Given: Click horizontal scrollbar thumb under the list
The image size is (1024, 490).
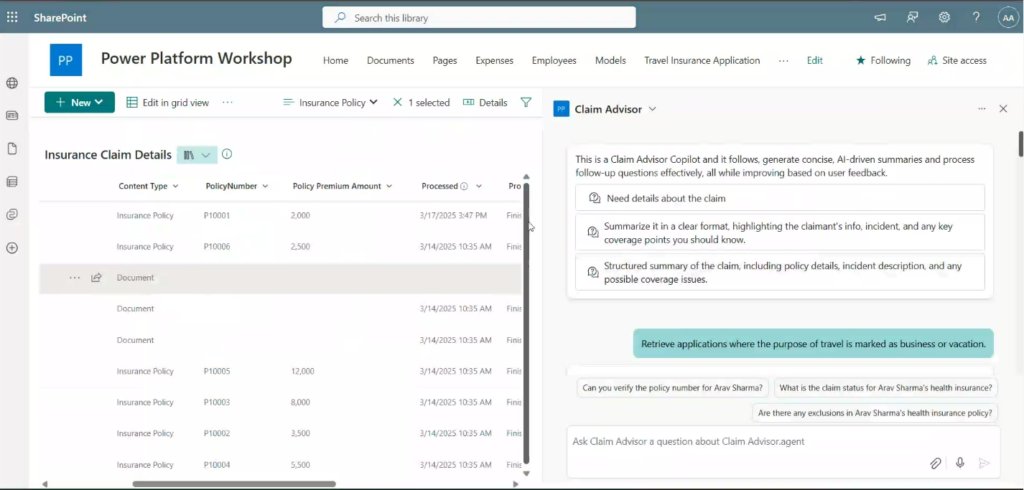Looking at the screenshot, I should point(234,484).
